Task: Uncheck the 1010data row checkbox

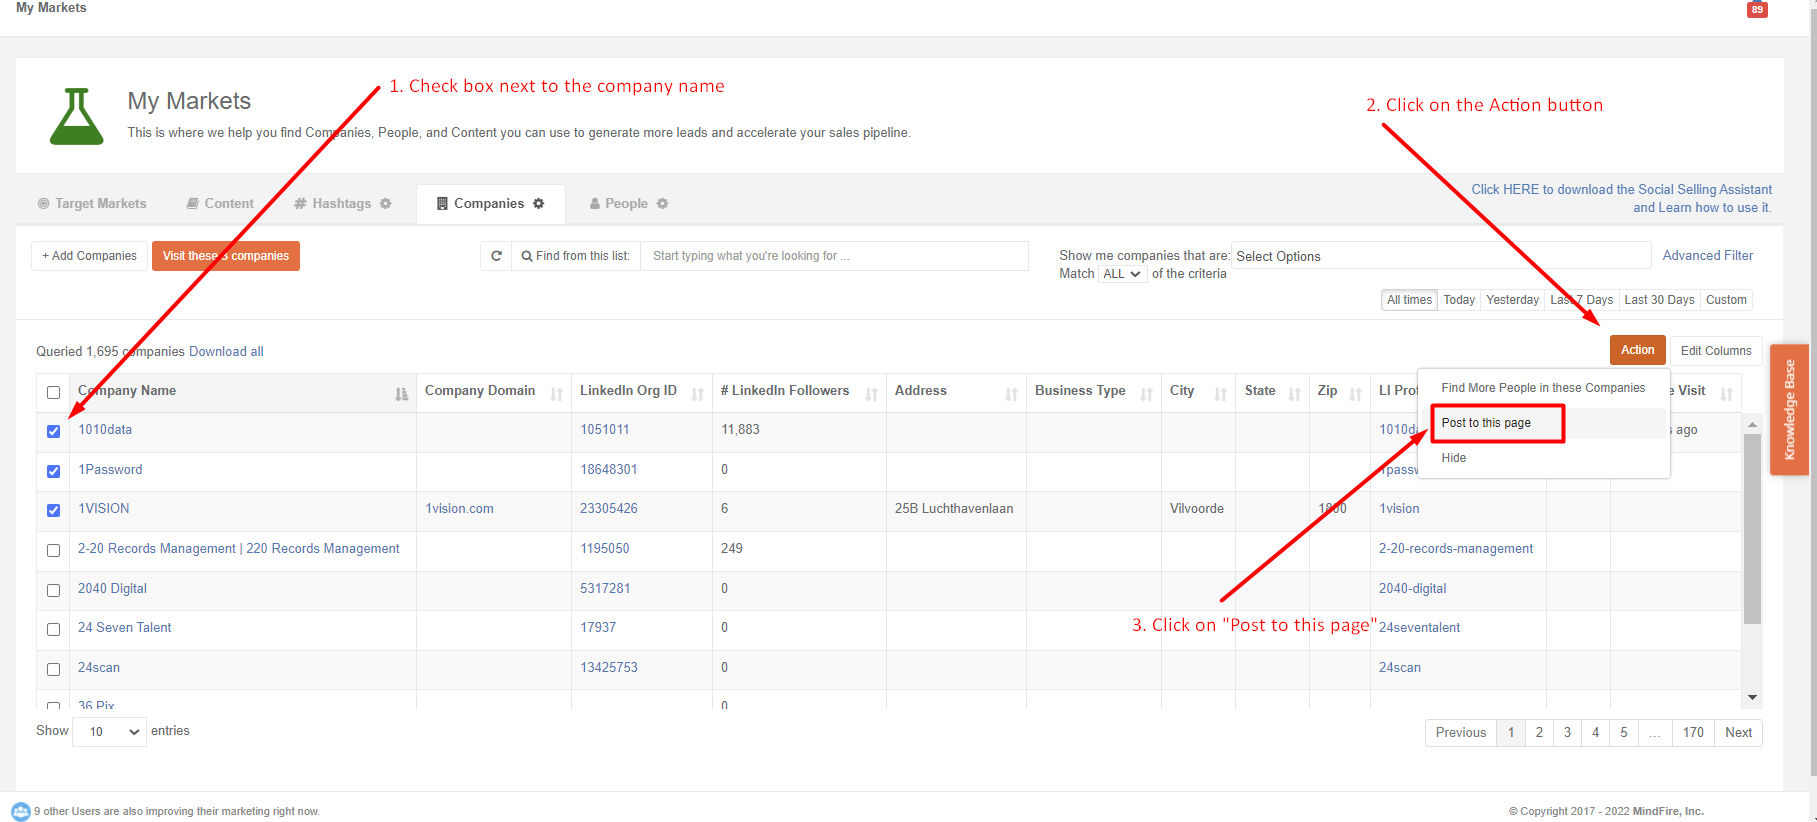Action: coord(53,431)
